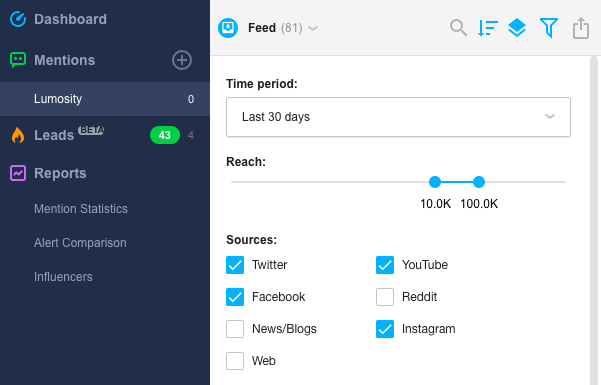Click the export share icon
The image size is (601, 385).
(581, 28)
